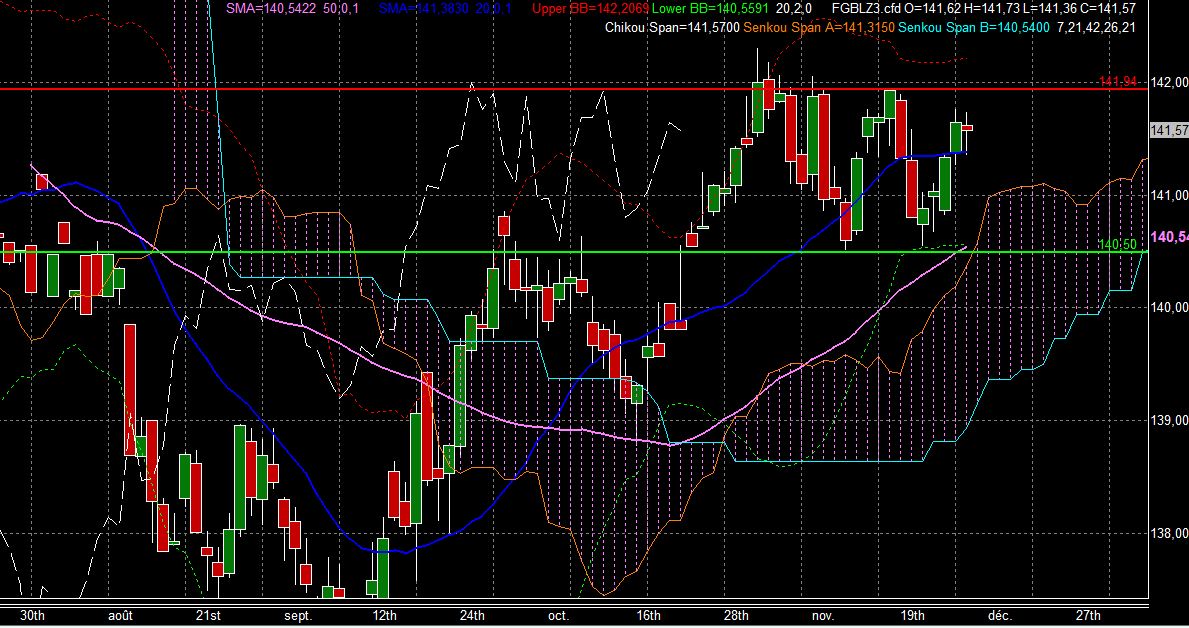Click the 21st date axis label
This screenshot has height=628, width=1189.
208,615
